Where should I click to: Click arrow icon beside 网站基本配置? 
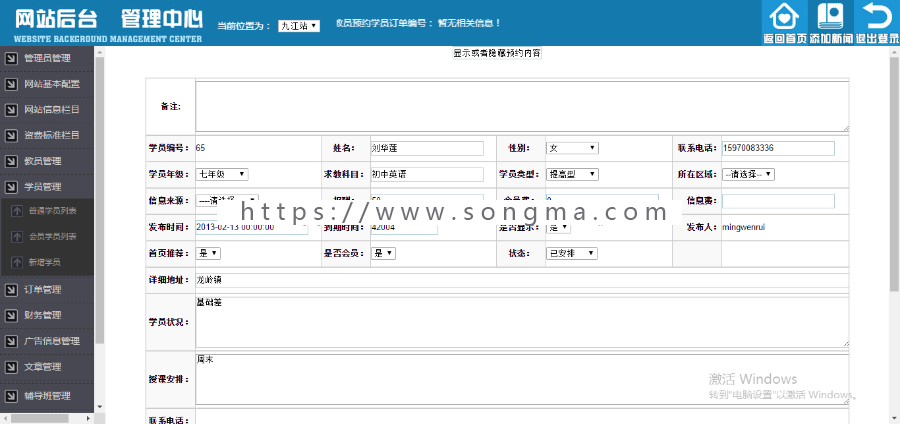tap(11, 84)
